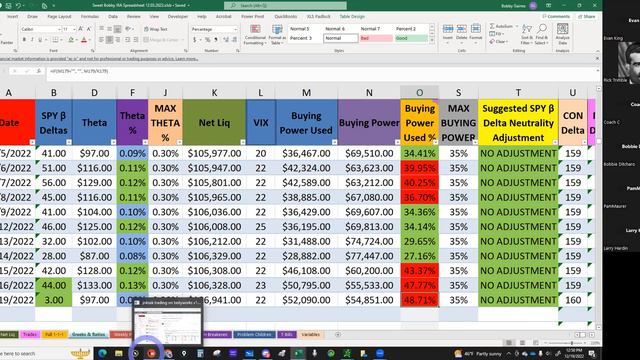This screenshot has height=360, width=640.
Task: Open filter dropdown on Theta column
Action: 113,142
